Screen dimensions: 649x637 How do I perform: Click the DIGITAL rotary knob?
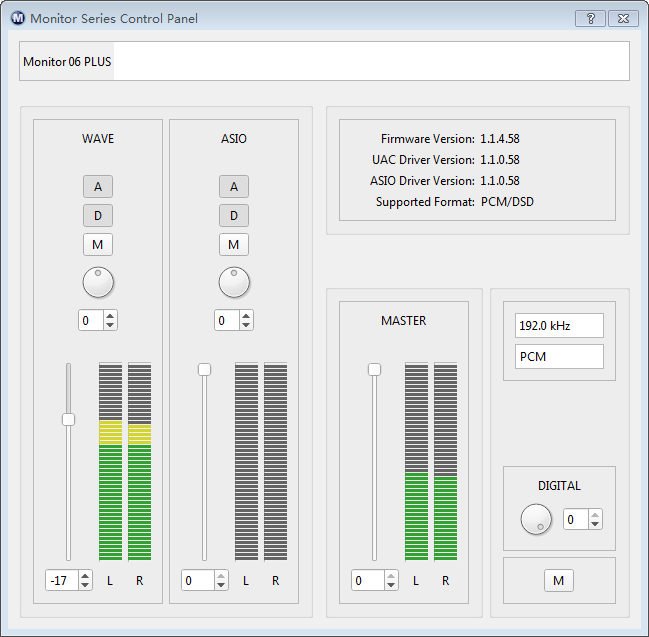536,519
